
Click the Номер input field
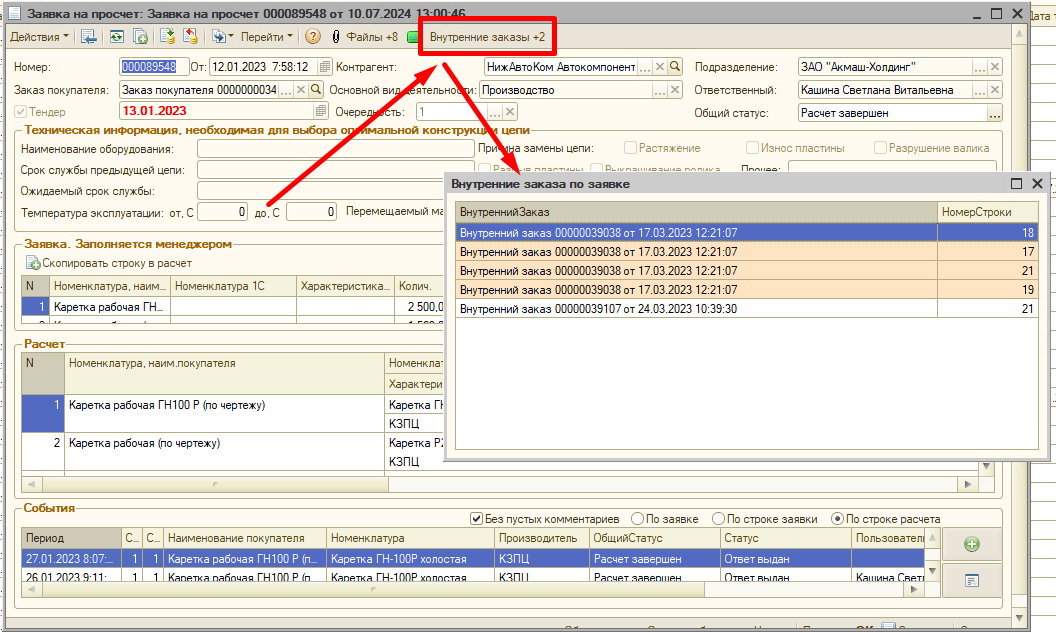point(154,67)
